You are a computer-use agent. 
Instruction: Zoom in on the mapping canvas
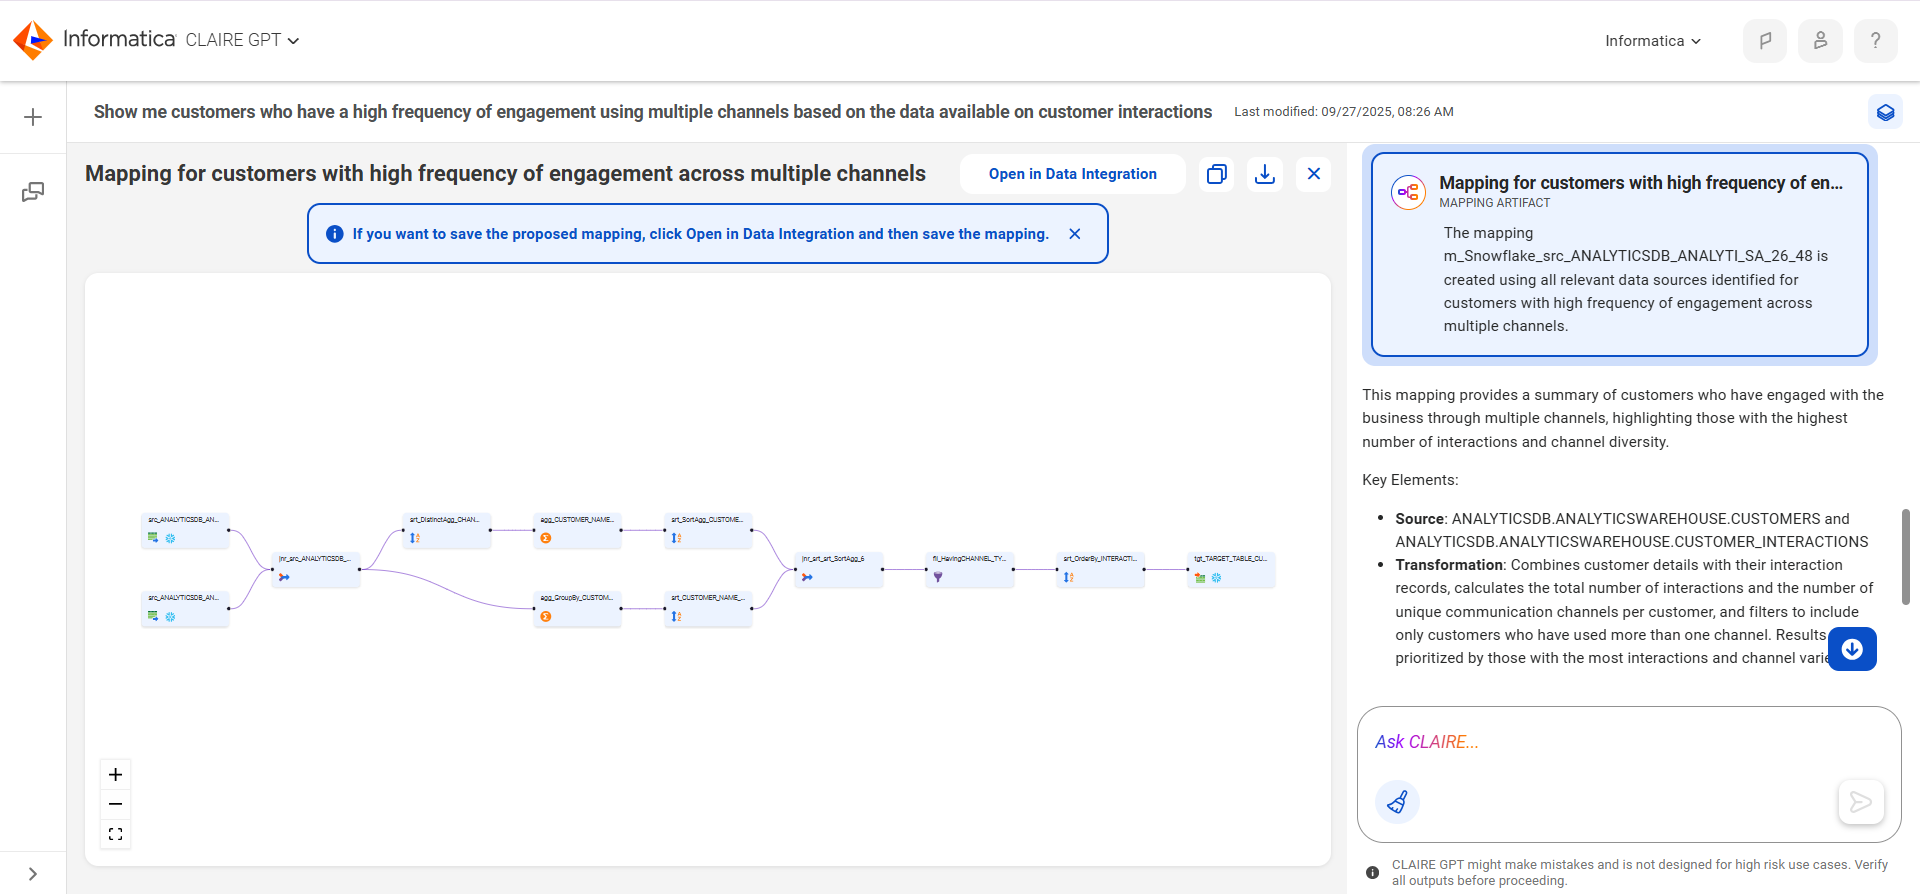pyautogui.click(x=116, y=775)
